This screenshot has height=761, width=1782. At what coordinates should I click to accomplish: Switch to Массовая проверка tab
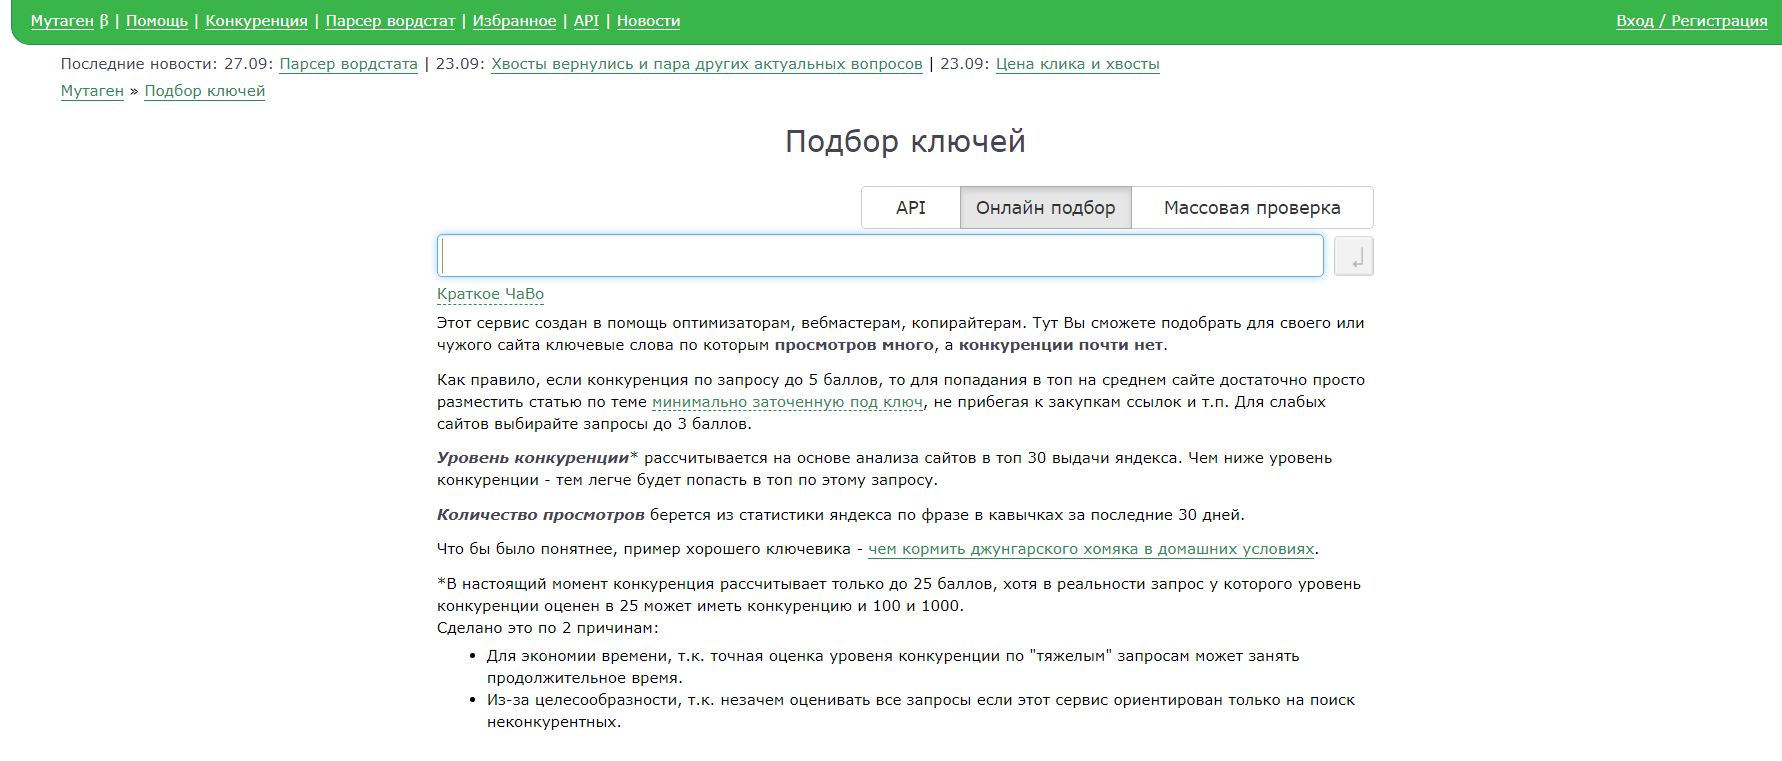[1252, 208]
